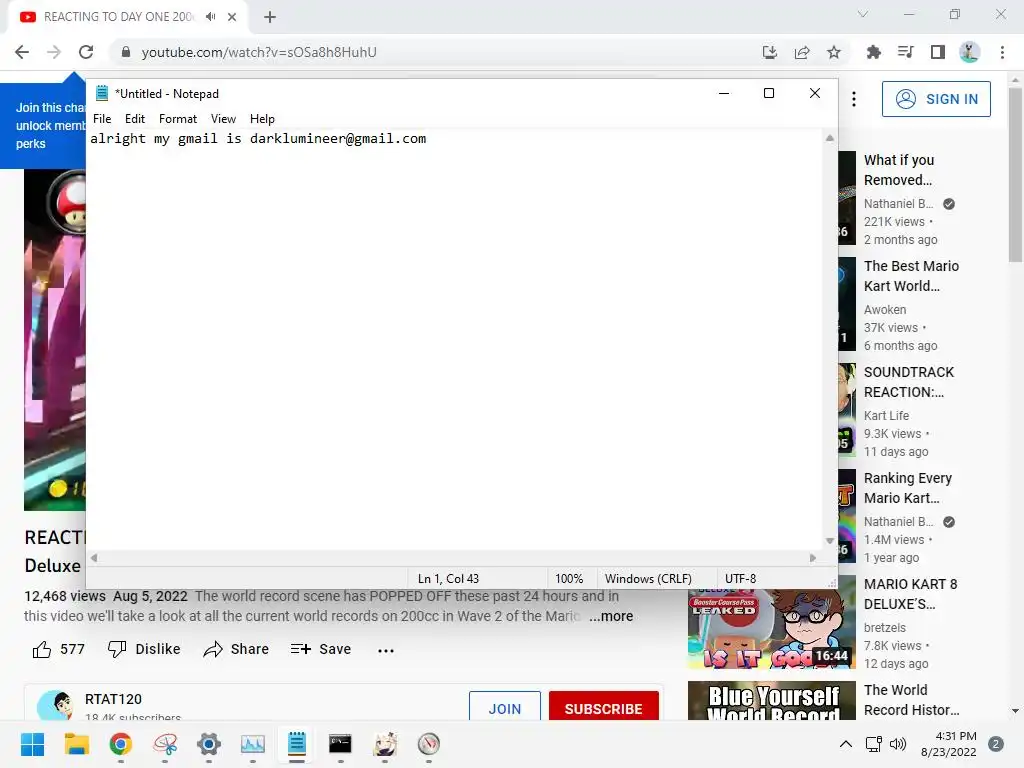Click the Notepad title bar icon
This screenshot has height=768, width=1024.
102,93
